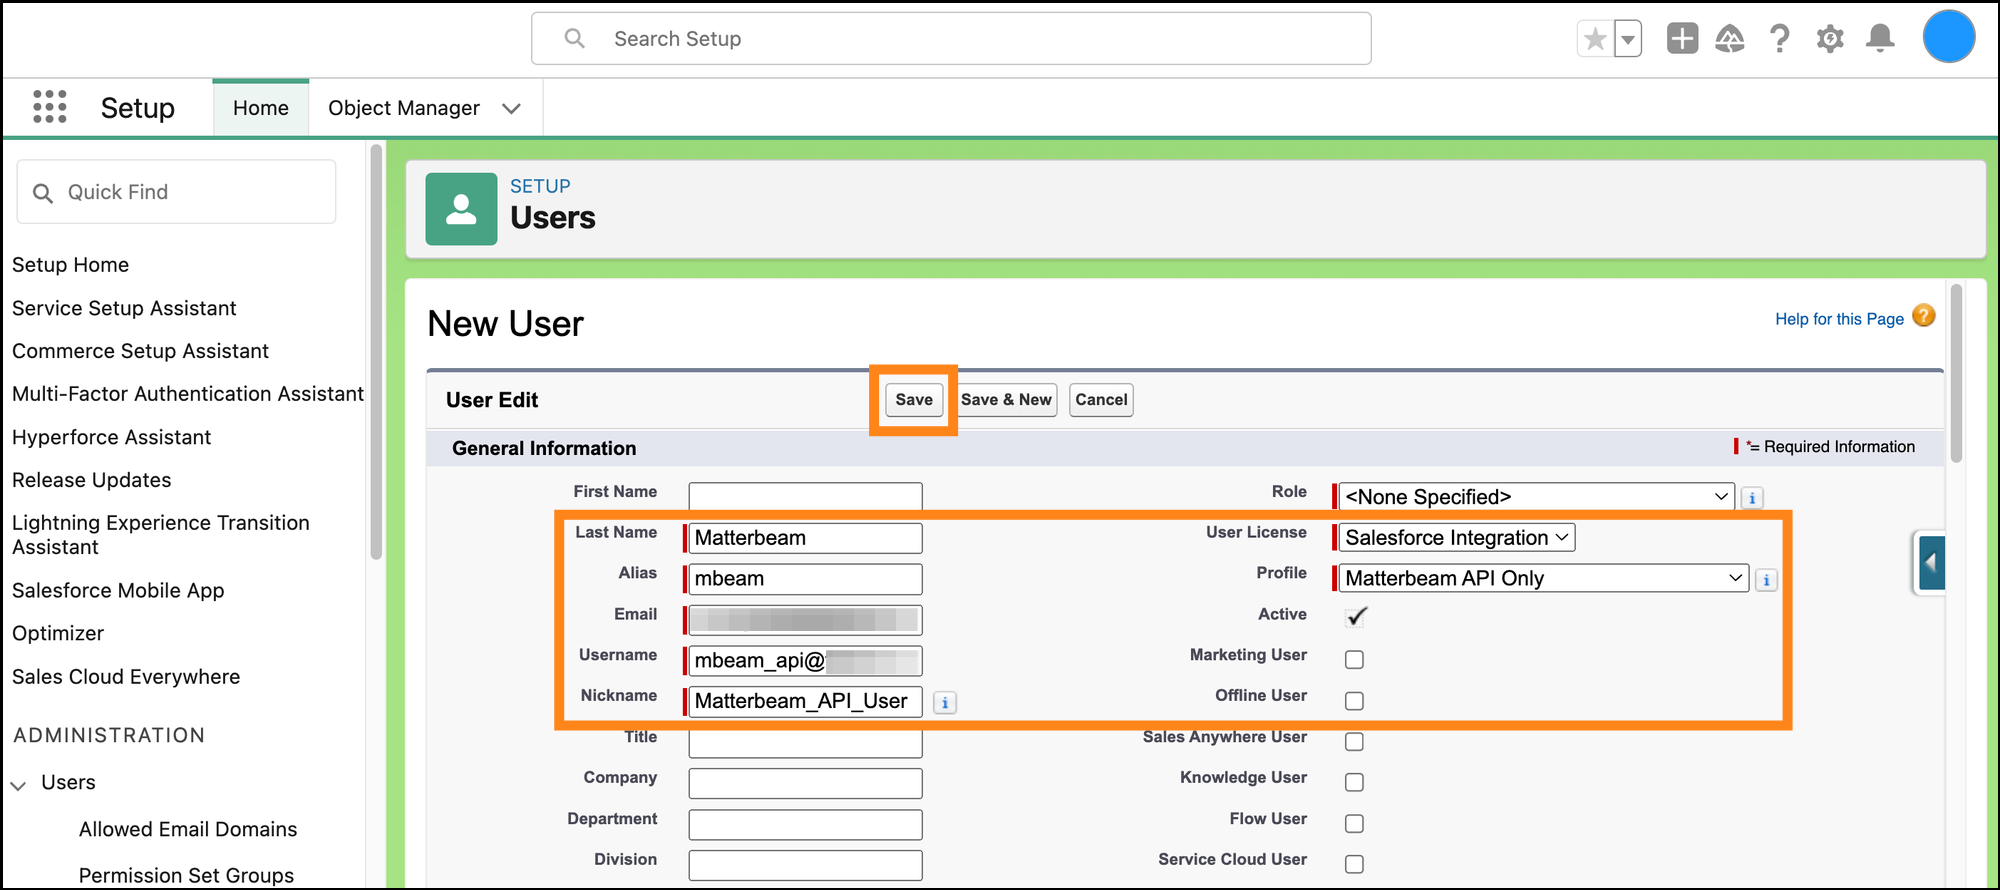Screen dimensions: 2000x890
Task: Switch to the Home tab
Action: coord(261,107)
